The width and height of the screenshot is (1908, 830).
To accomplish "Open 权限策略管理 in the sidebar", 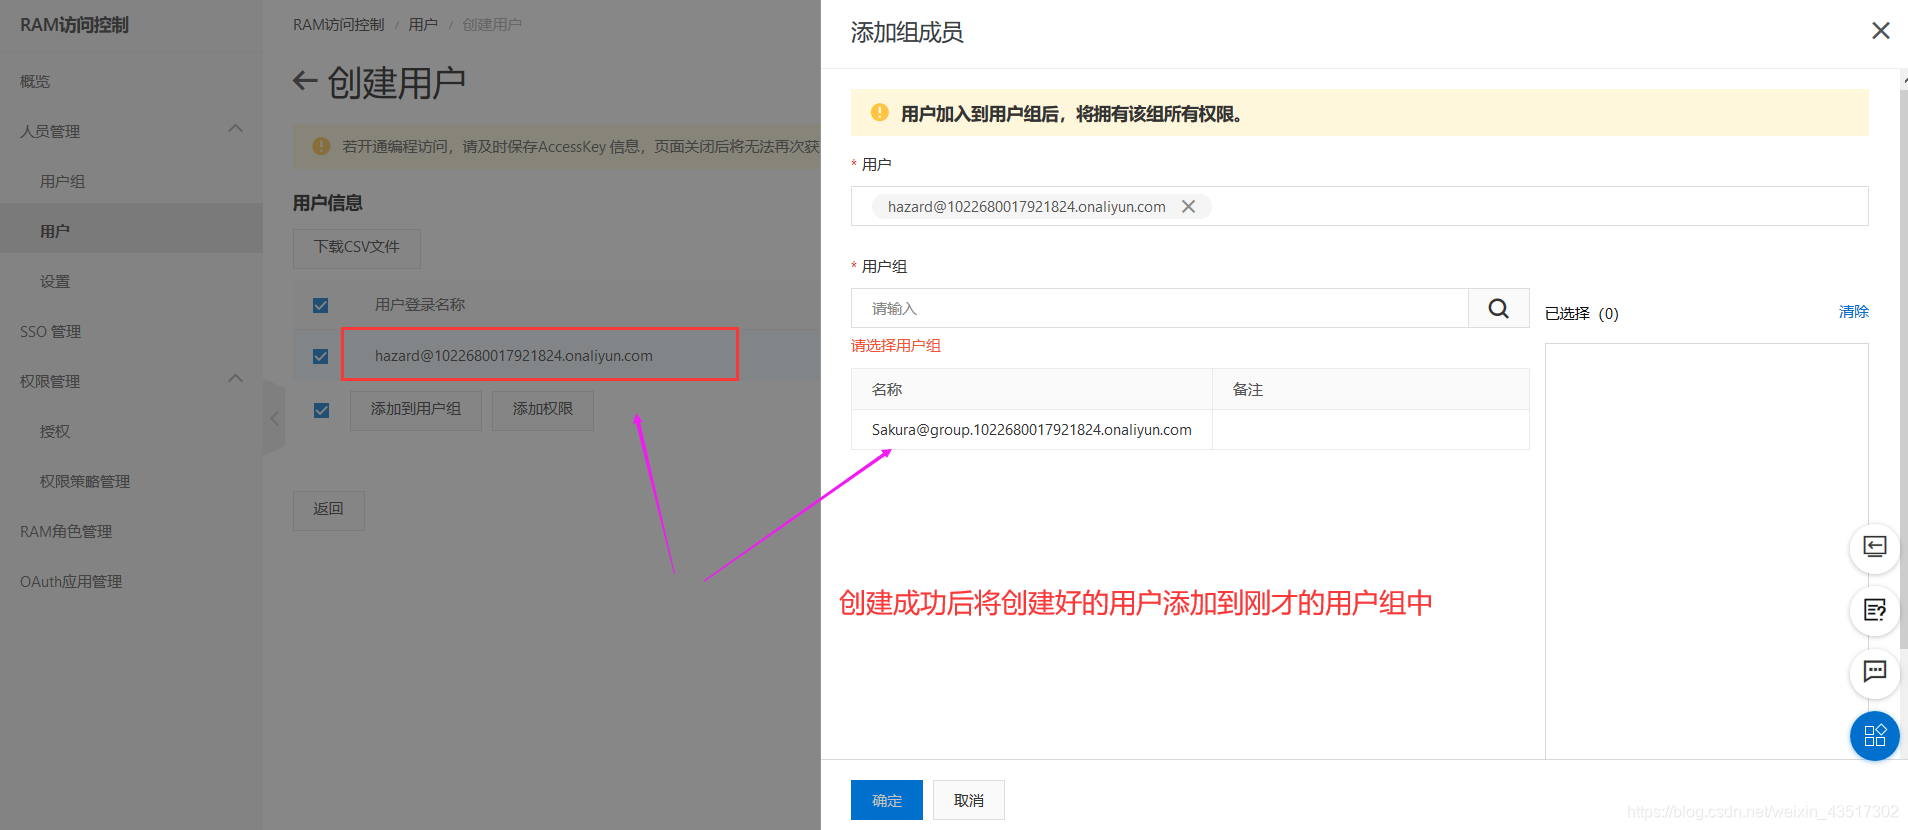I will (85, 482).
